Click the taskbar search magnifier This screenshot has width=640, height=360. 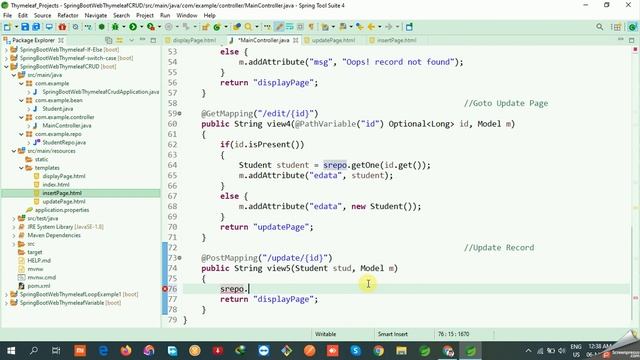click(x=34, y=351)
